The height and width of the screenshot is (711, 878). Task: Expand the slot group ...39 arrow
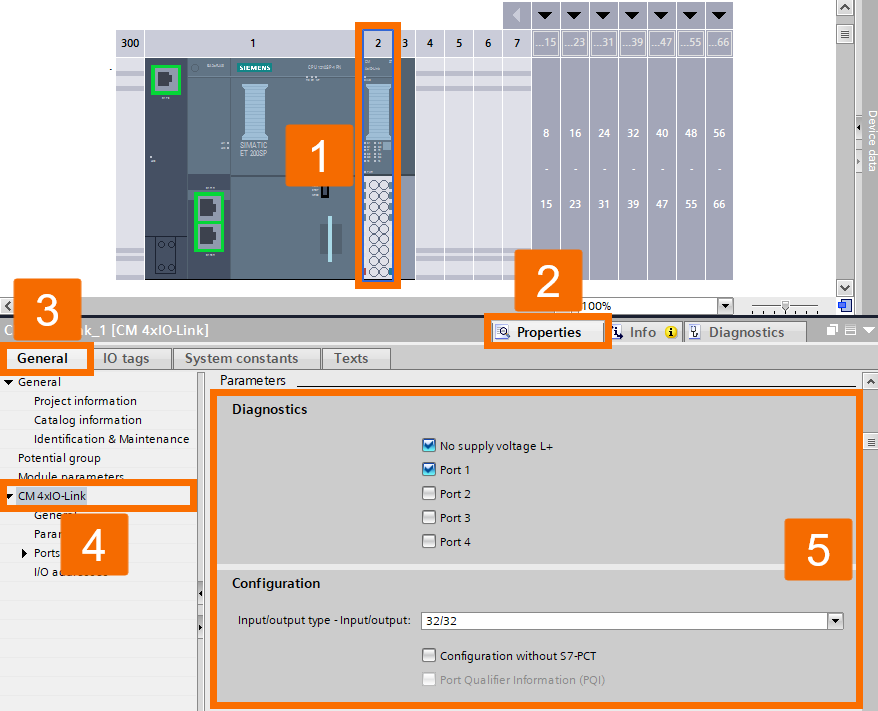pyautogui.click(x=633, y=15)
